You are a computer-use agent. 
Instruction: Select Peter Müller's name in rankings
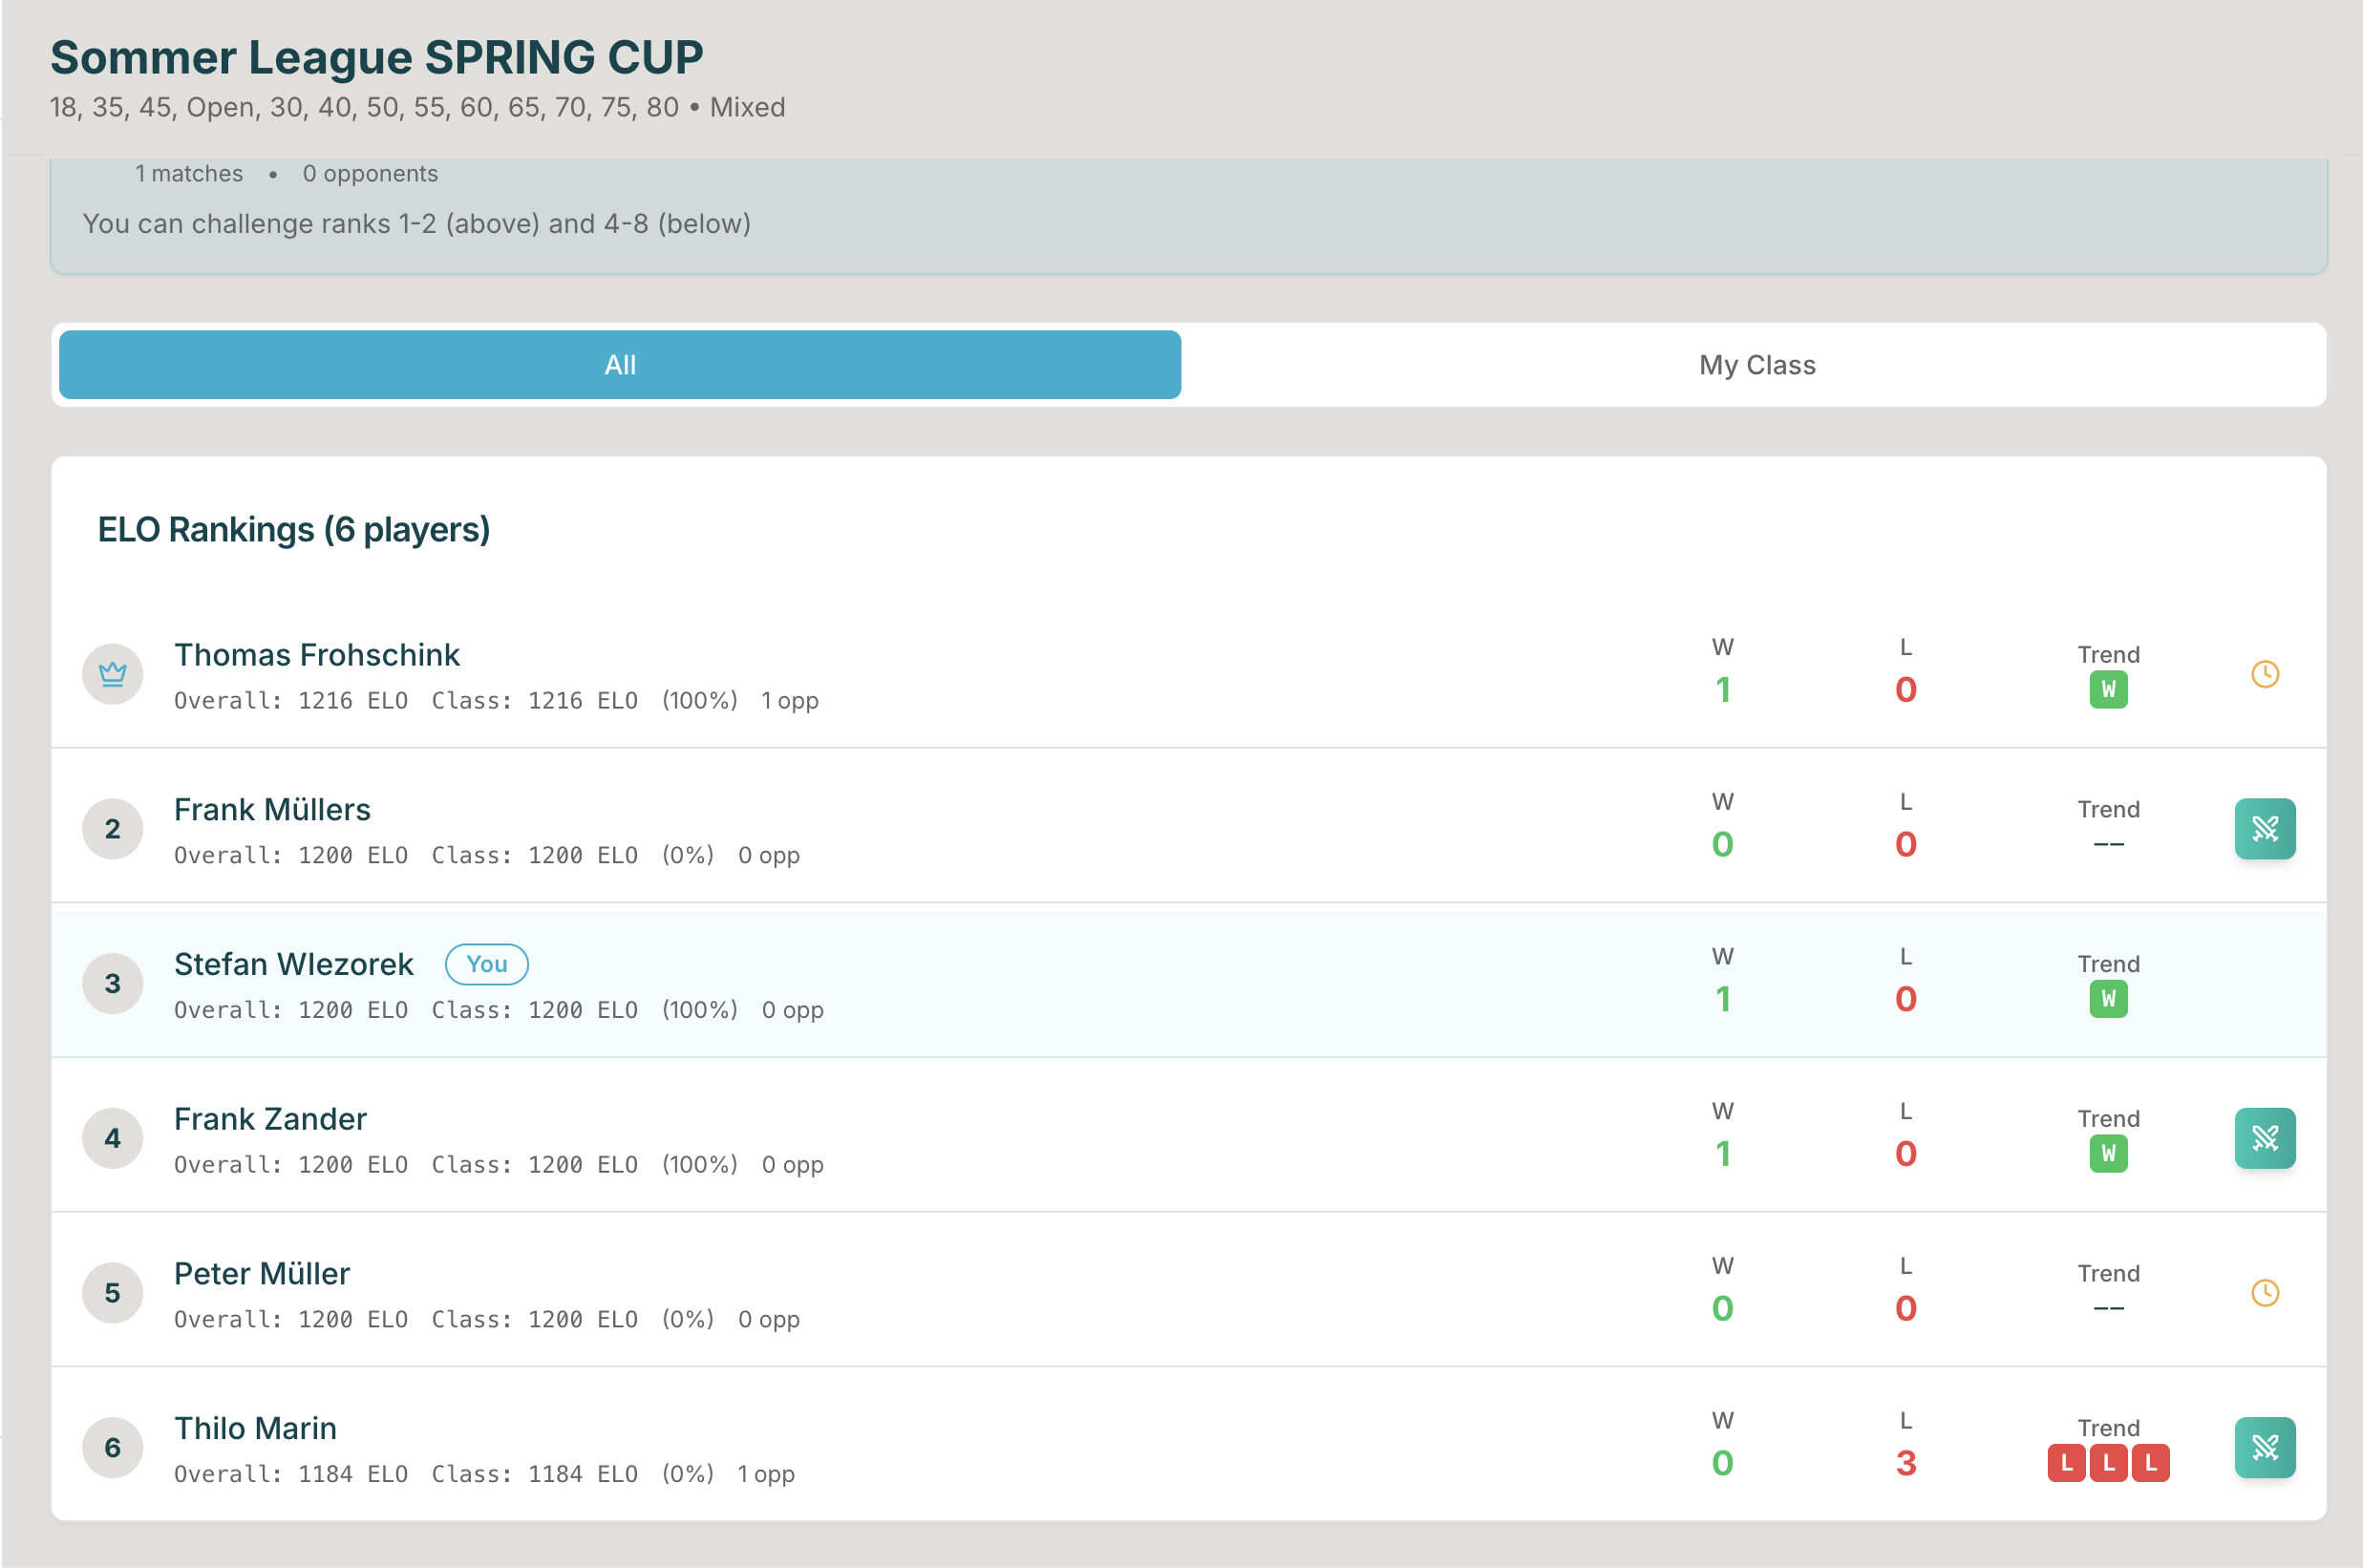click(261, 1273)
